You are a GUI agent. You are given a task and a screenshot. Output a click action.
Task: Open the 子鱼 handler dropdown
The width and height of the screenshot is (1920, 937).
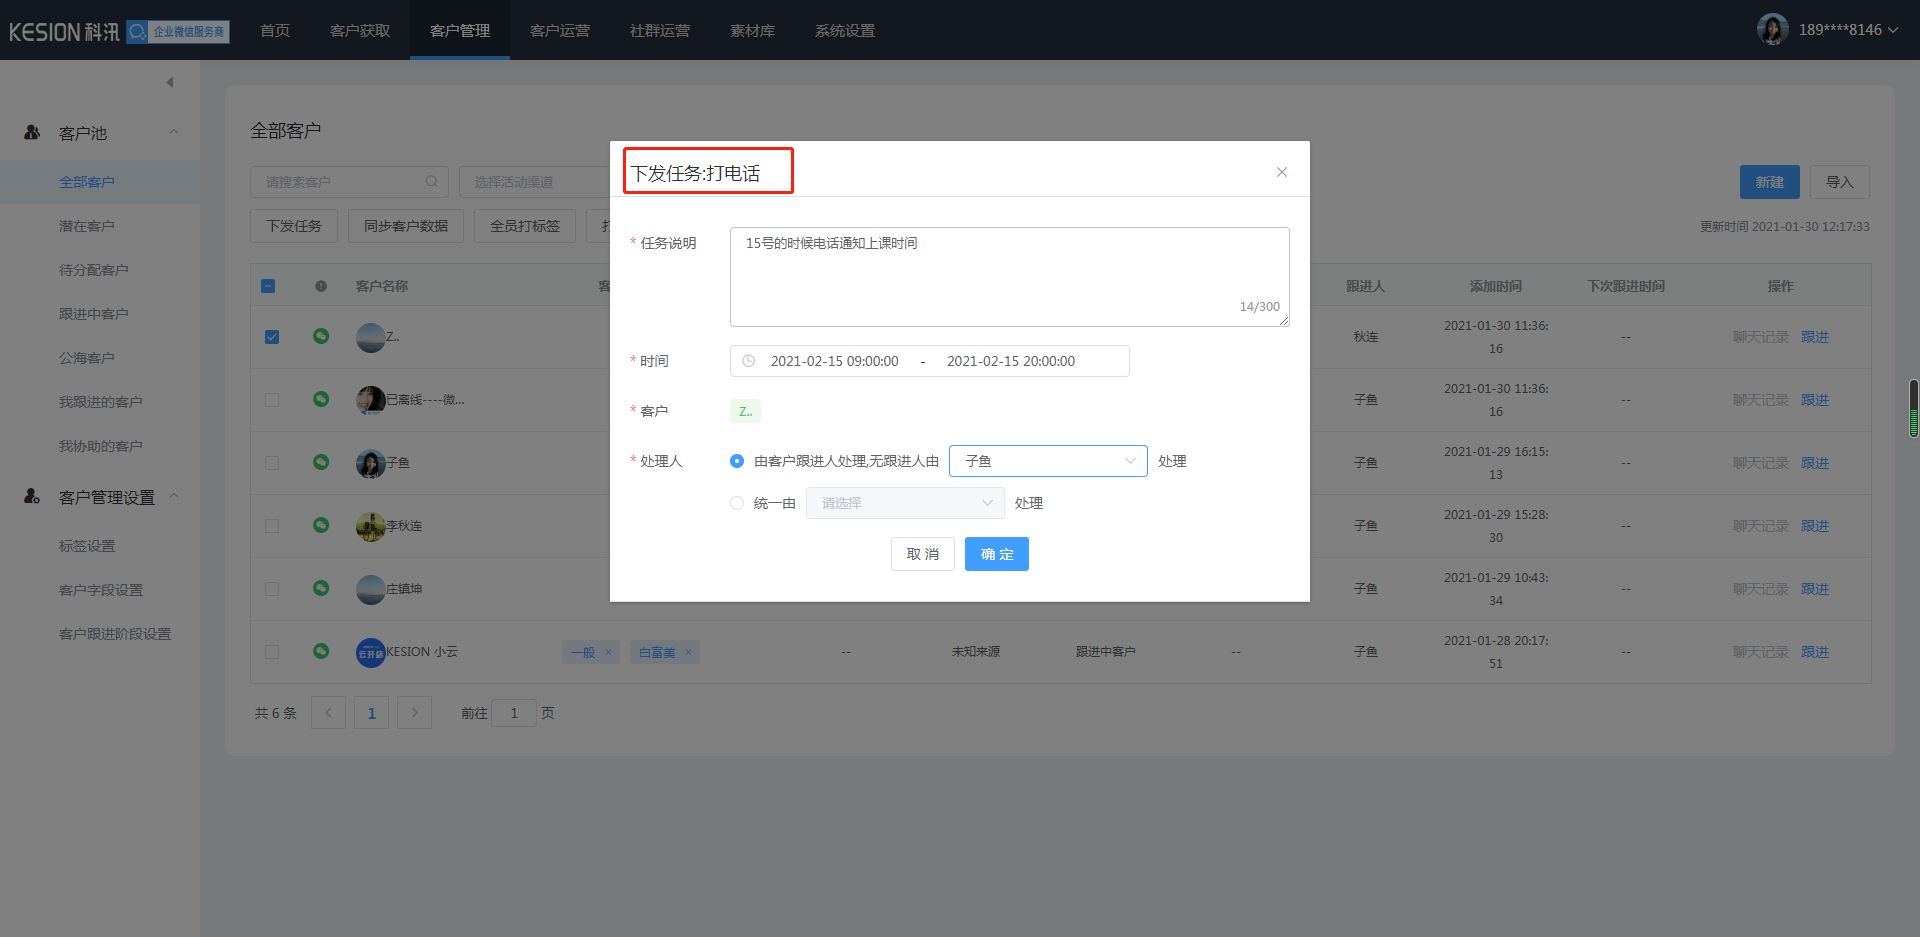[x=1047, y=461]
